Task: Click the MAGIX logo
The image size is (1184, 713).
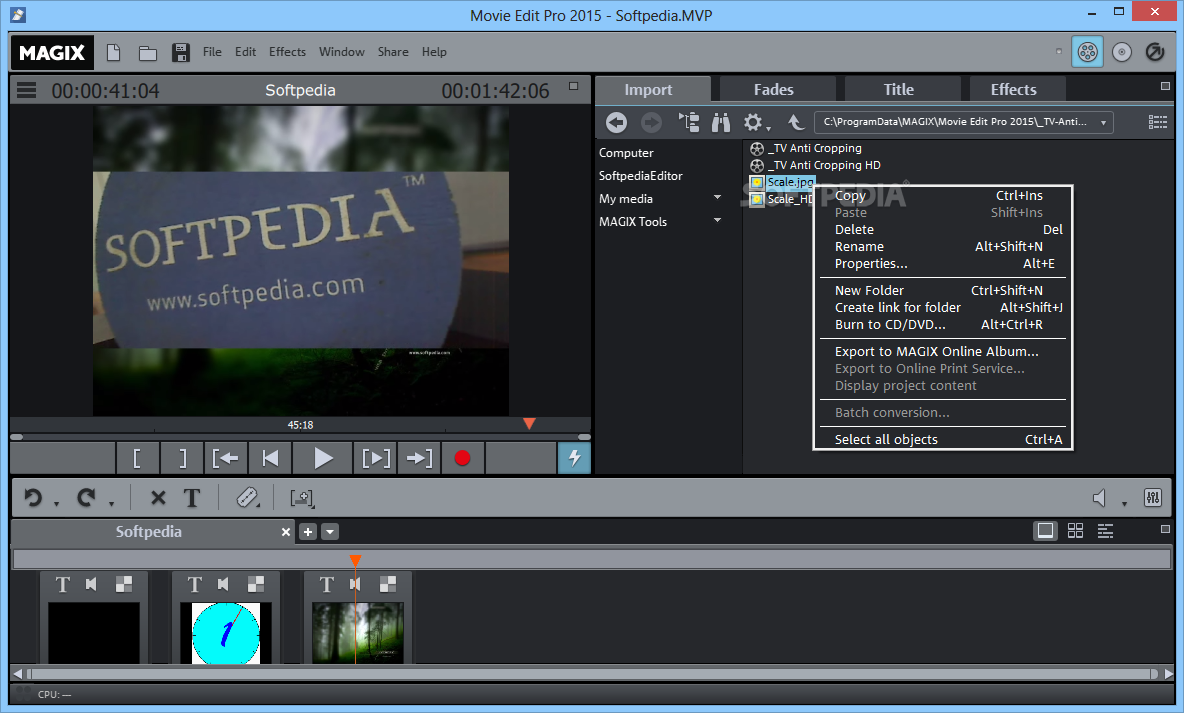Action: (x=52, y=52)
